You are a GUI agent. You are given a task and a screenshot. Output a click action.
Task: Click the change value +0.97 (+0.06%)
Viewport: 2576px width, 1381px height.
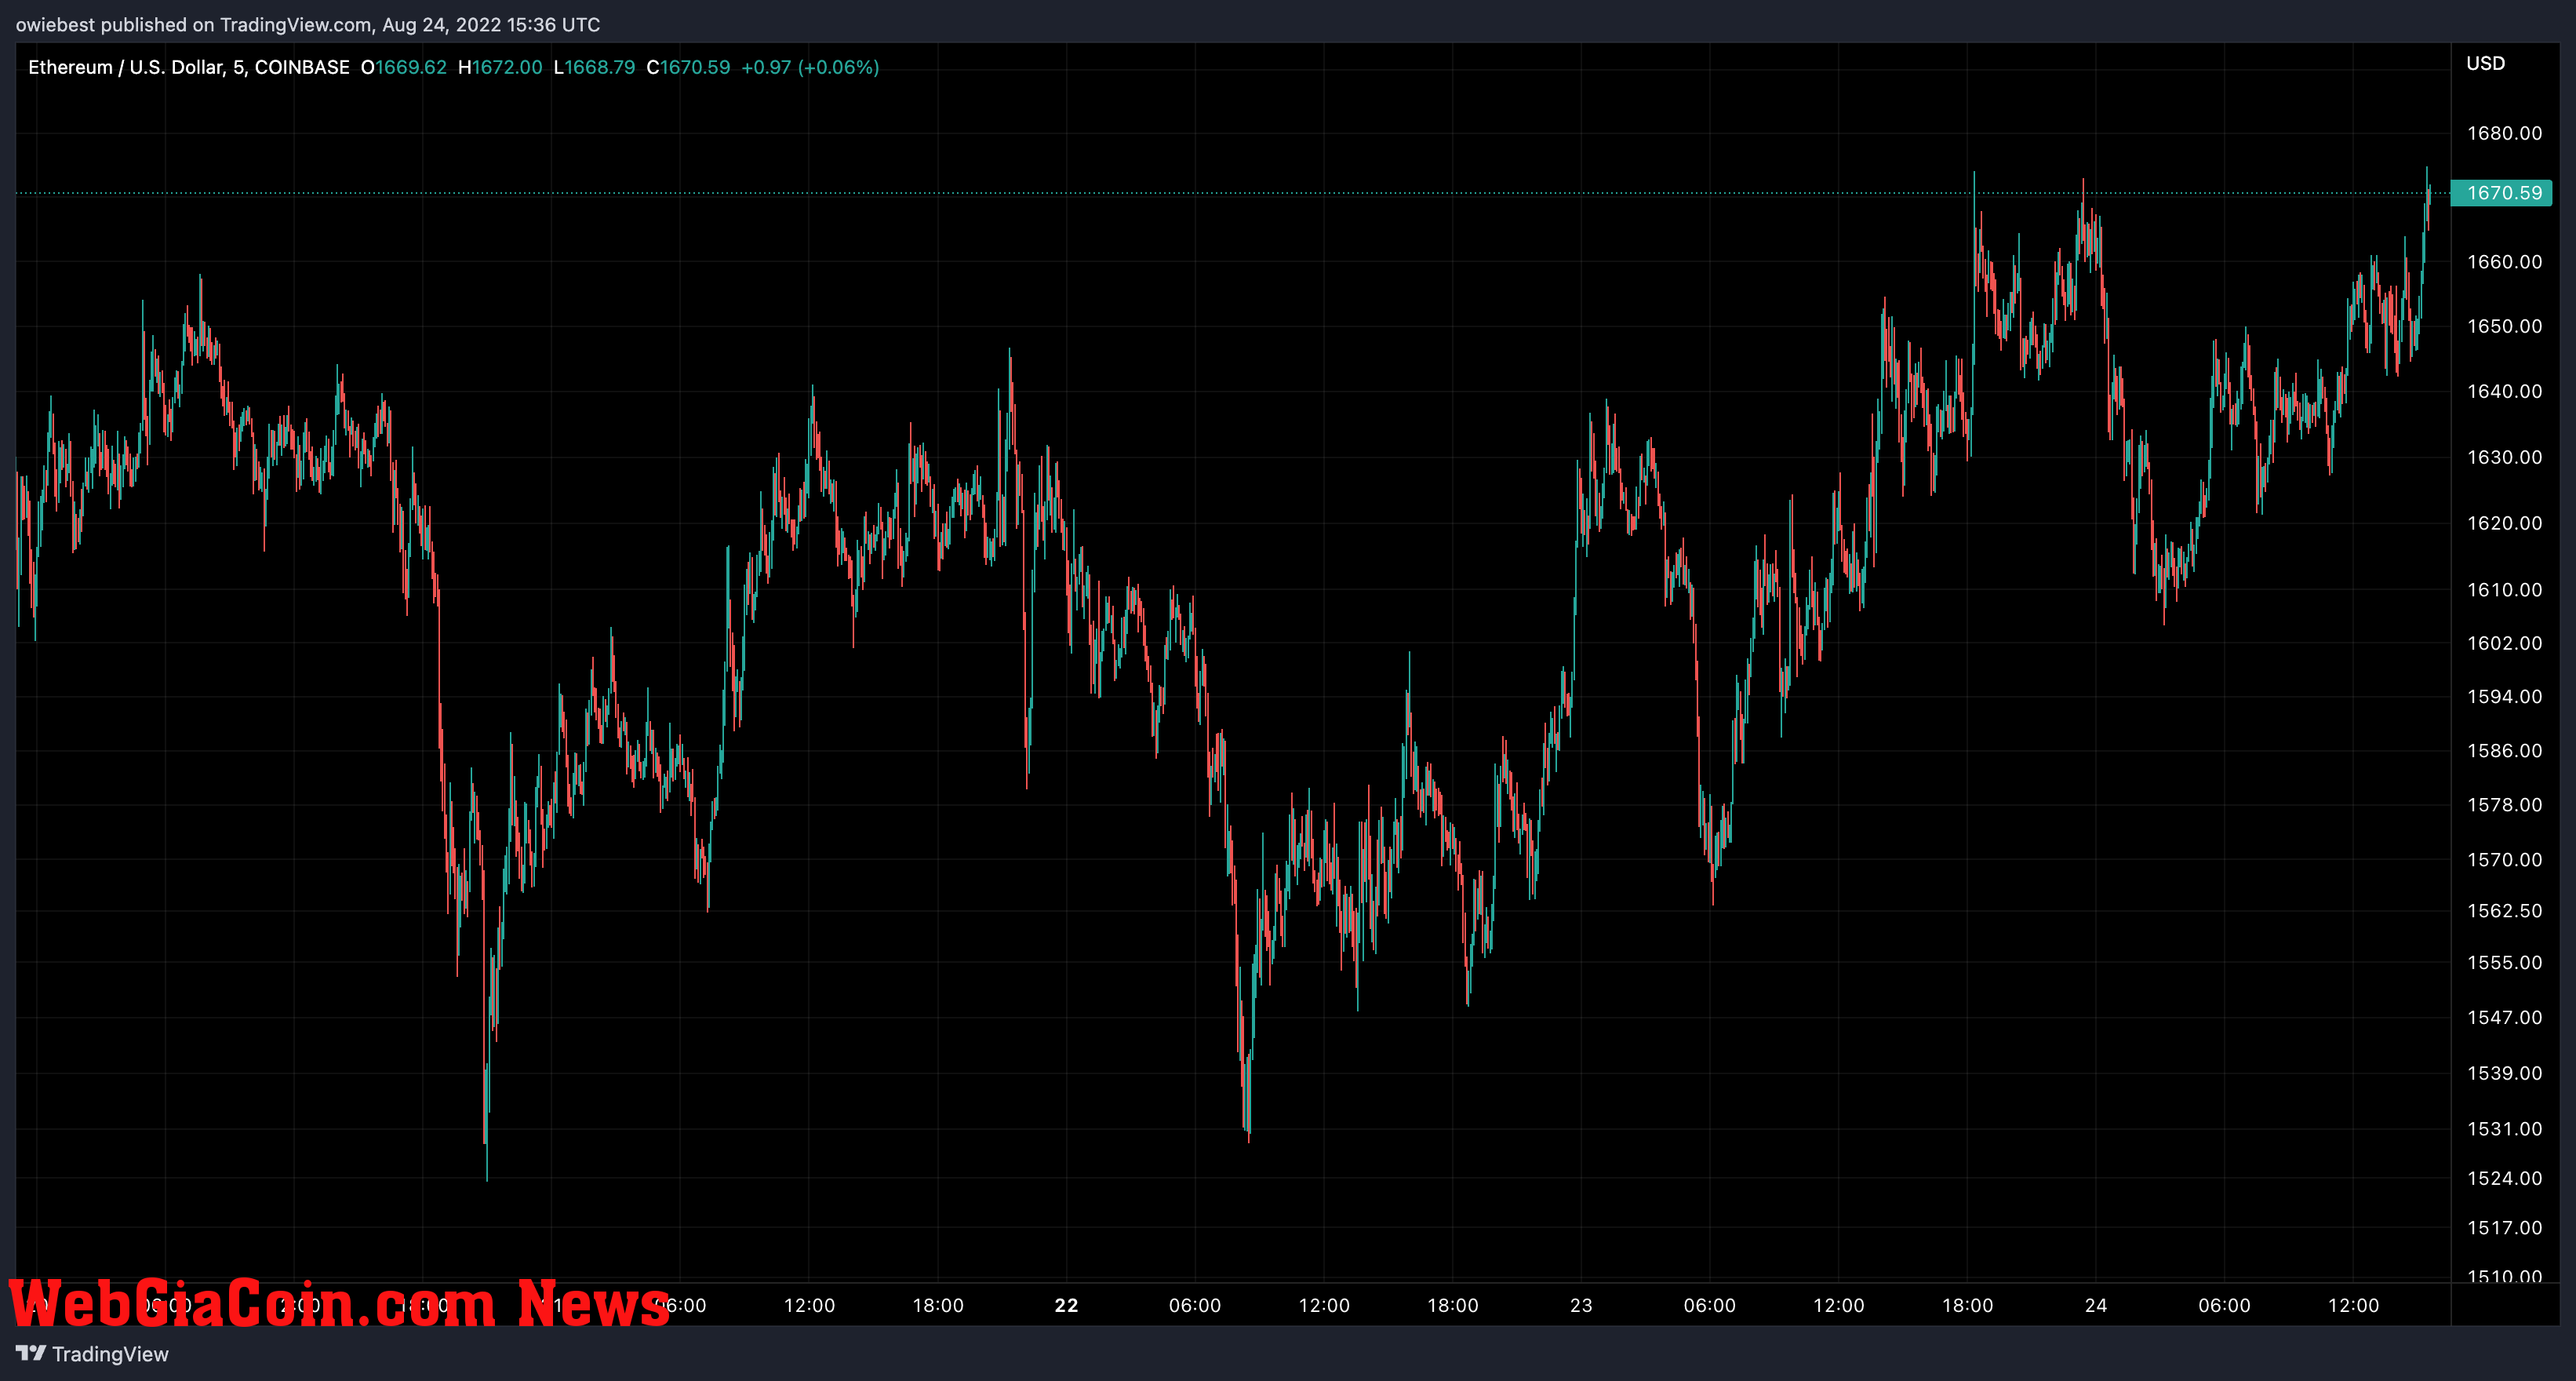(x=810, y=67)
